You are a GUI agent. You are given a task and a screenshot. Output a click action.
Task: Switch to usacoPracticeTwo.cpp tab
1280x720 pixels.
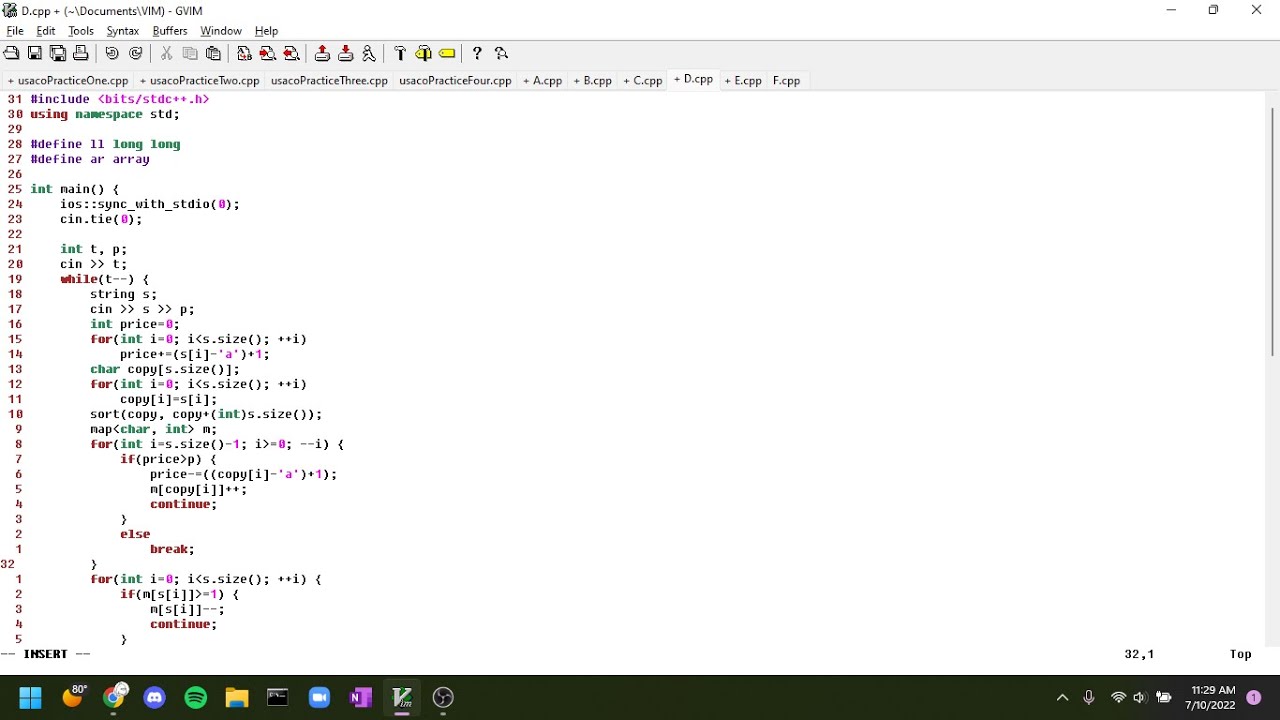200,80
